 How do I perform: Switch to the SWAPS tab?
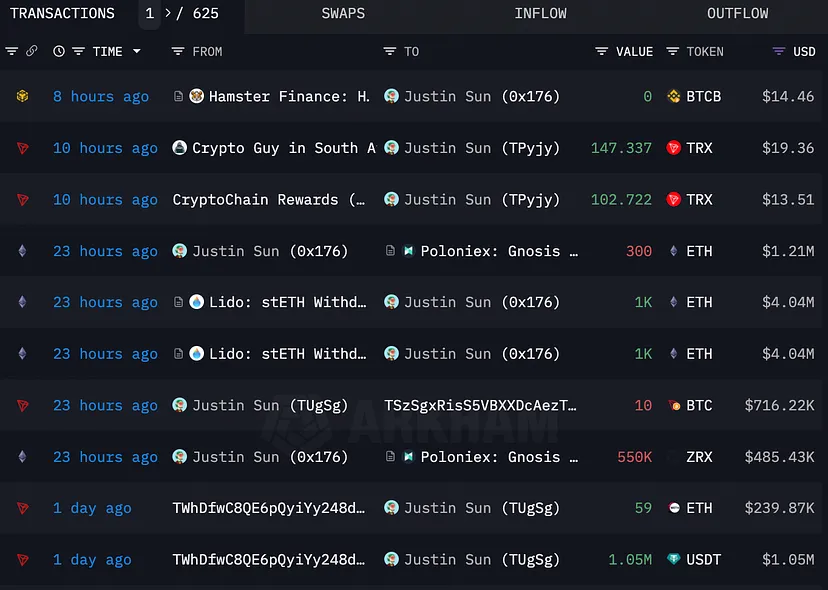343,14
